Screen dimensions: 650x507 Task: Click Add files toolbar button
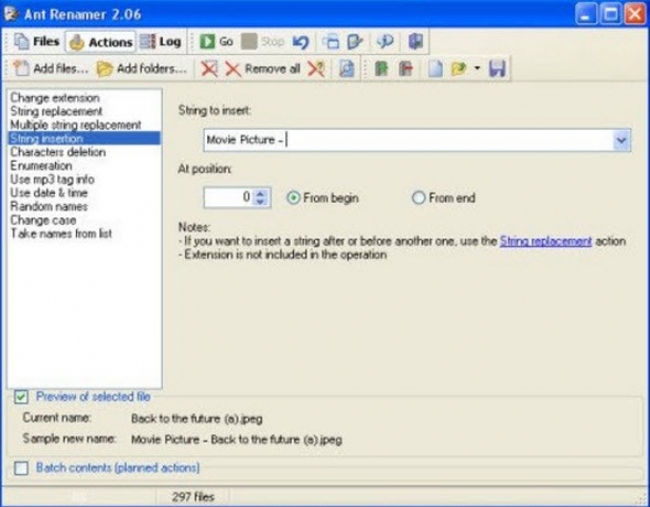point(48,69)
